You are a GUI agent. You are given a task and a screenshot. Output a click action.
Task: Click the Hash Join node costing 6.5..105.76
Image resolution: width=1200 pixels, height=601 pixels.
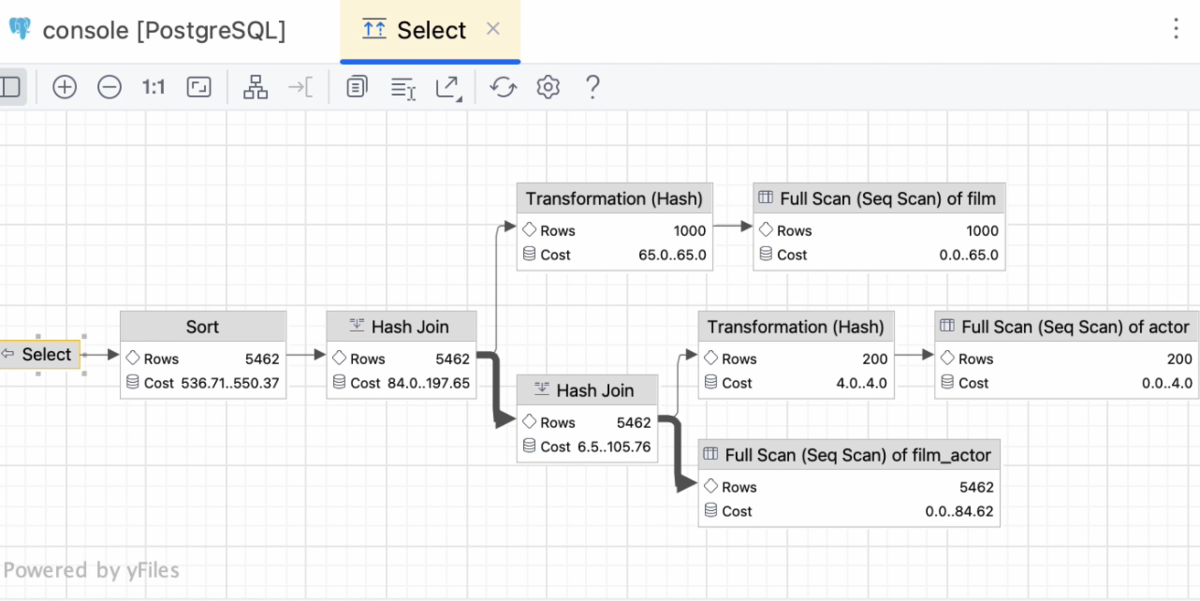pos(588,418)
